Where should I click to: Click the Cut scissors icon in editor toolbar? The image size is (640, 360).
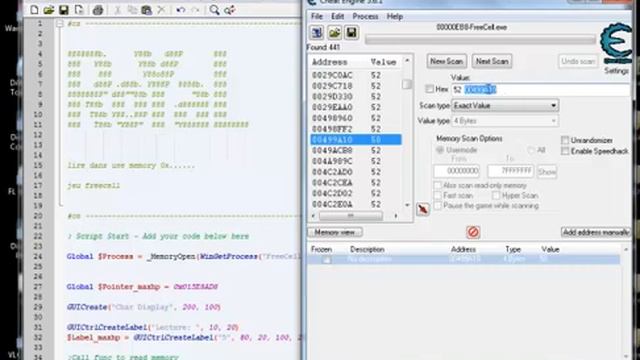coord(118,10)
